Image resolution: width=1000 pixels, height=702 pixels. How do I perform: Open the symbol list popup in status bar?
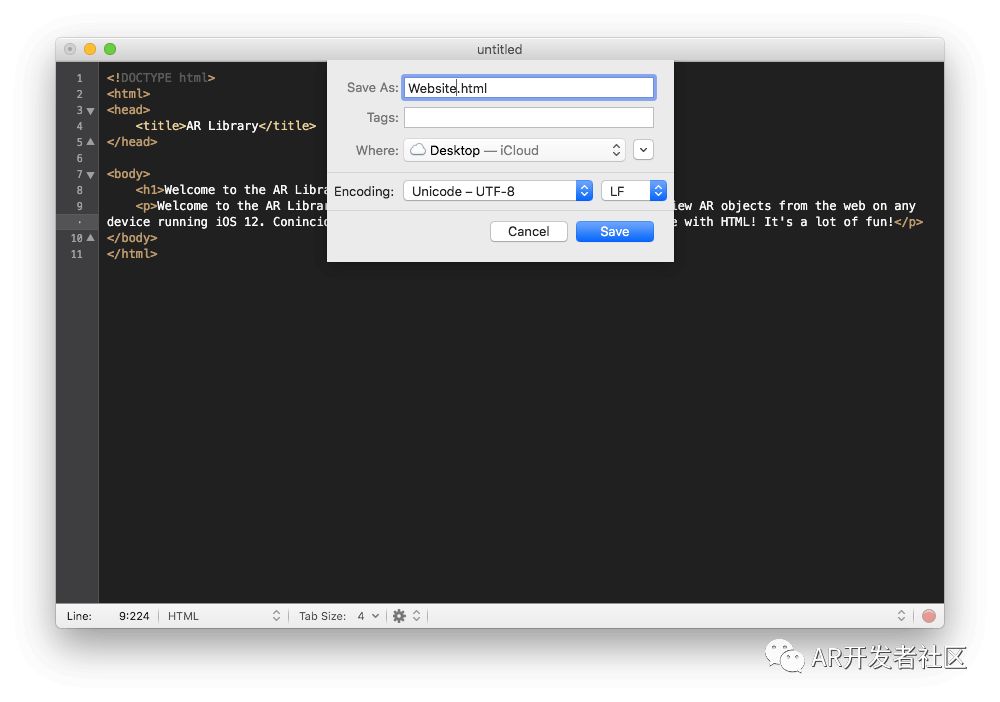[900, 616]
